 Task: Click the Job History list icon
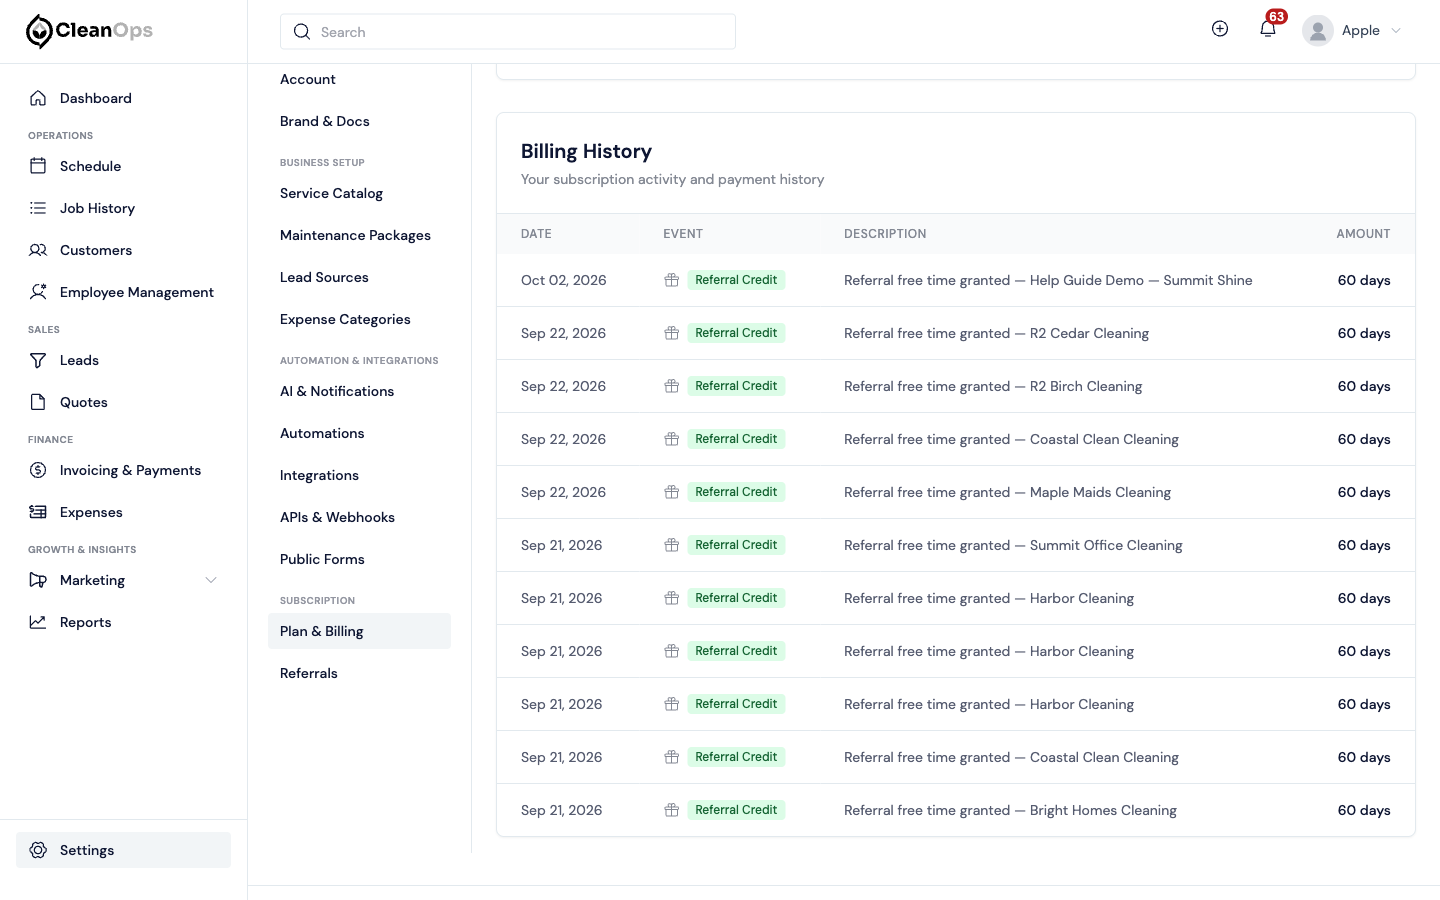pos(38,208)
